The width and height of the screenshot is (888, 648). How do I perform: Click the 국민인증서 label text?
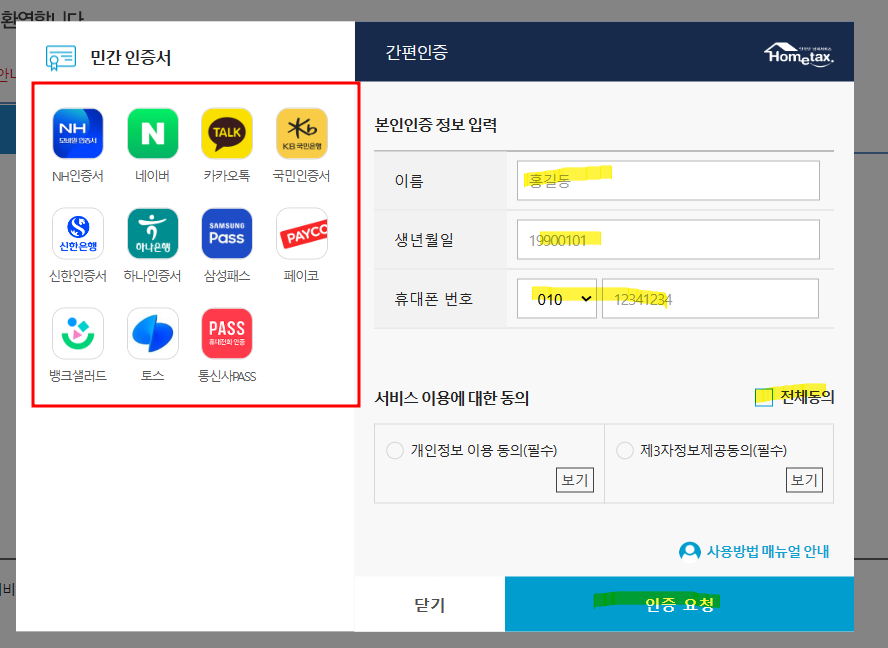pyautogui.click(x=301, y=176)
